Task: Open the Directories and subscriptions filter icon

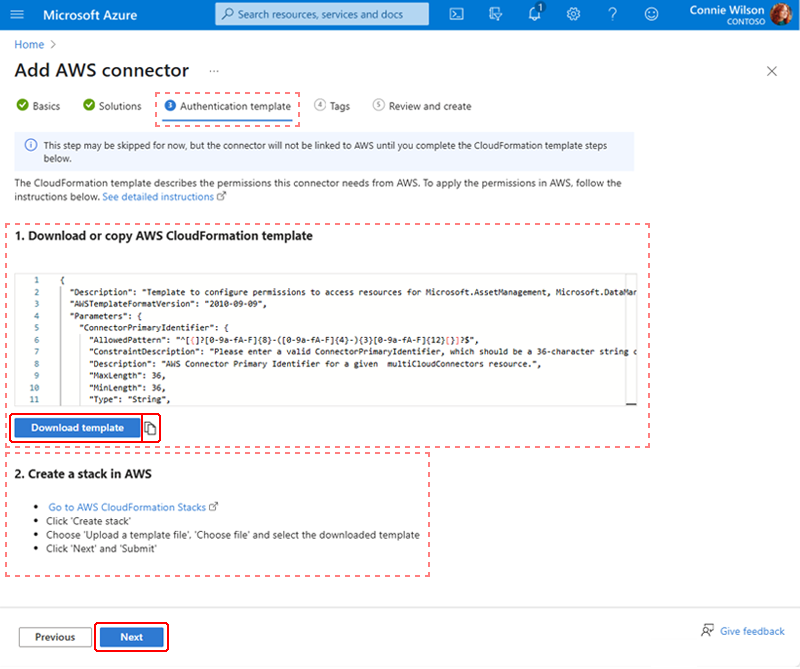Action: click(495, 14)
